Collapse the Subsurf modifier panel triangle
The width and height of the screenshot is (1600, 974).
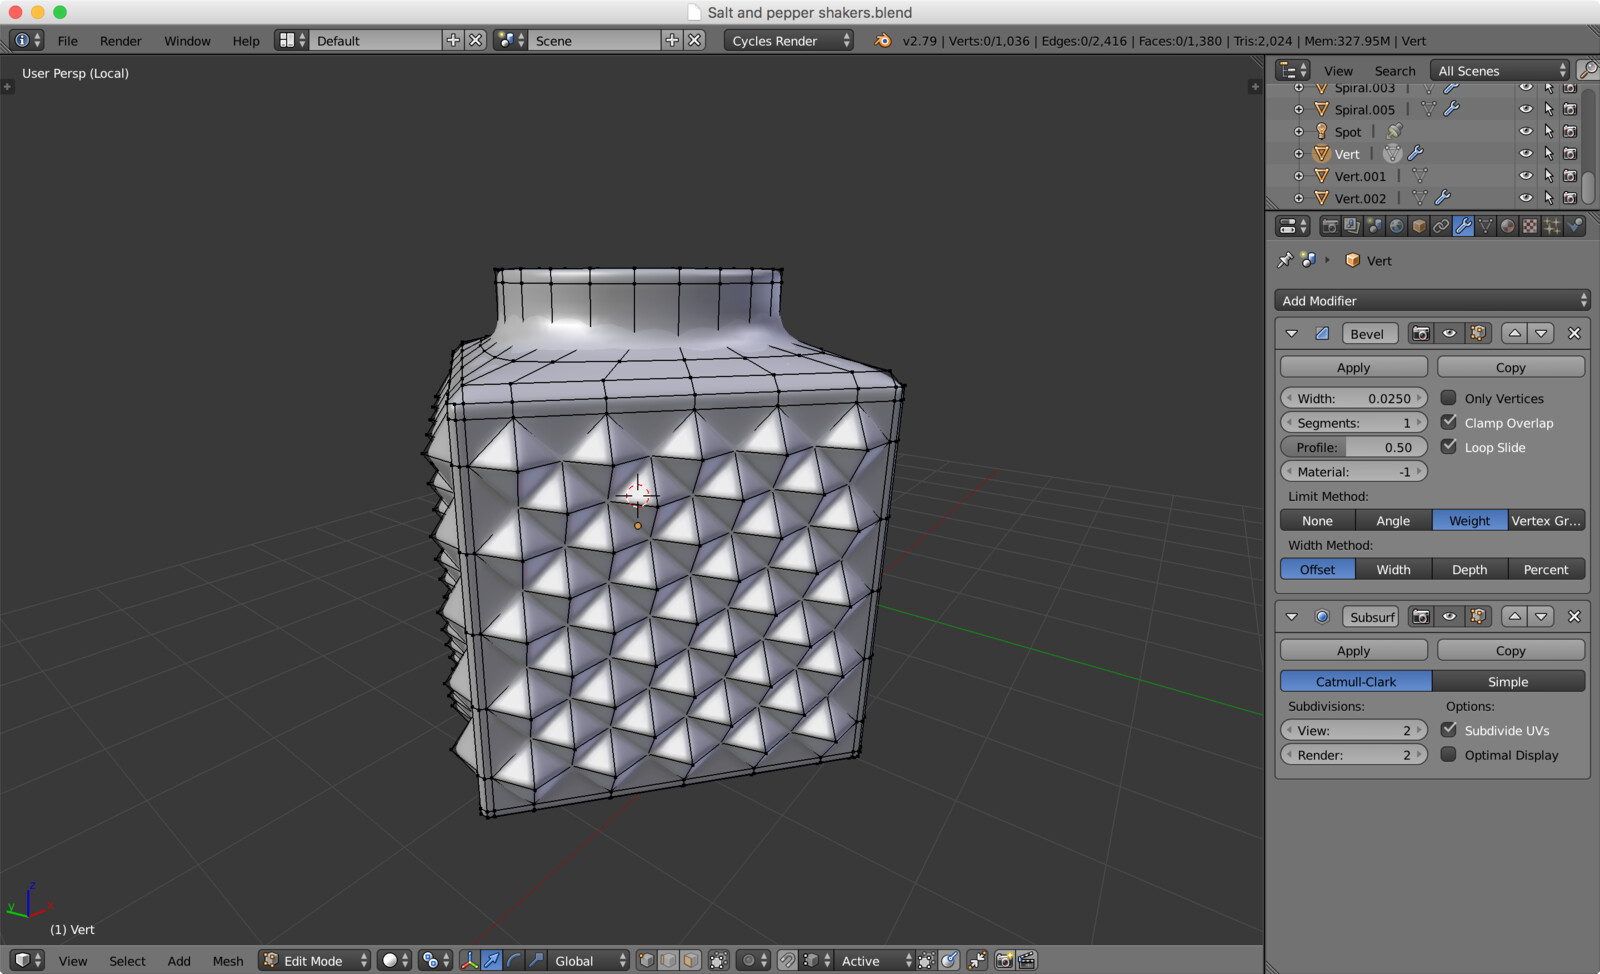coord(1291,616)
